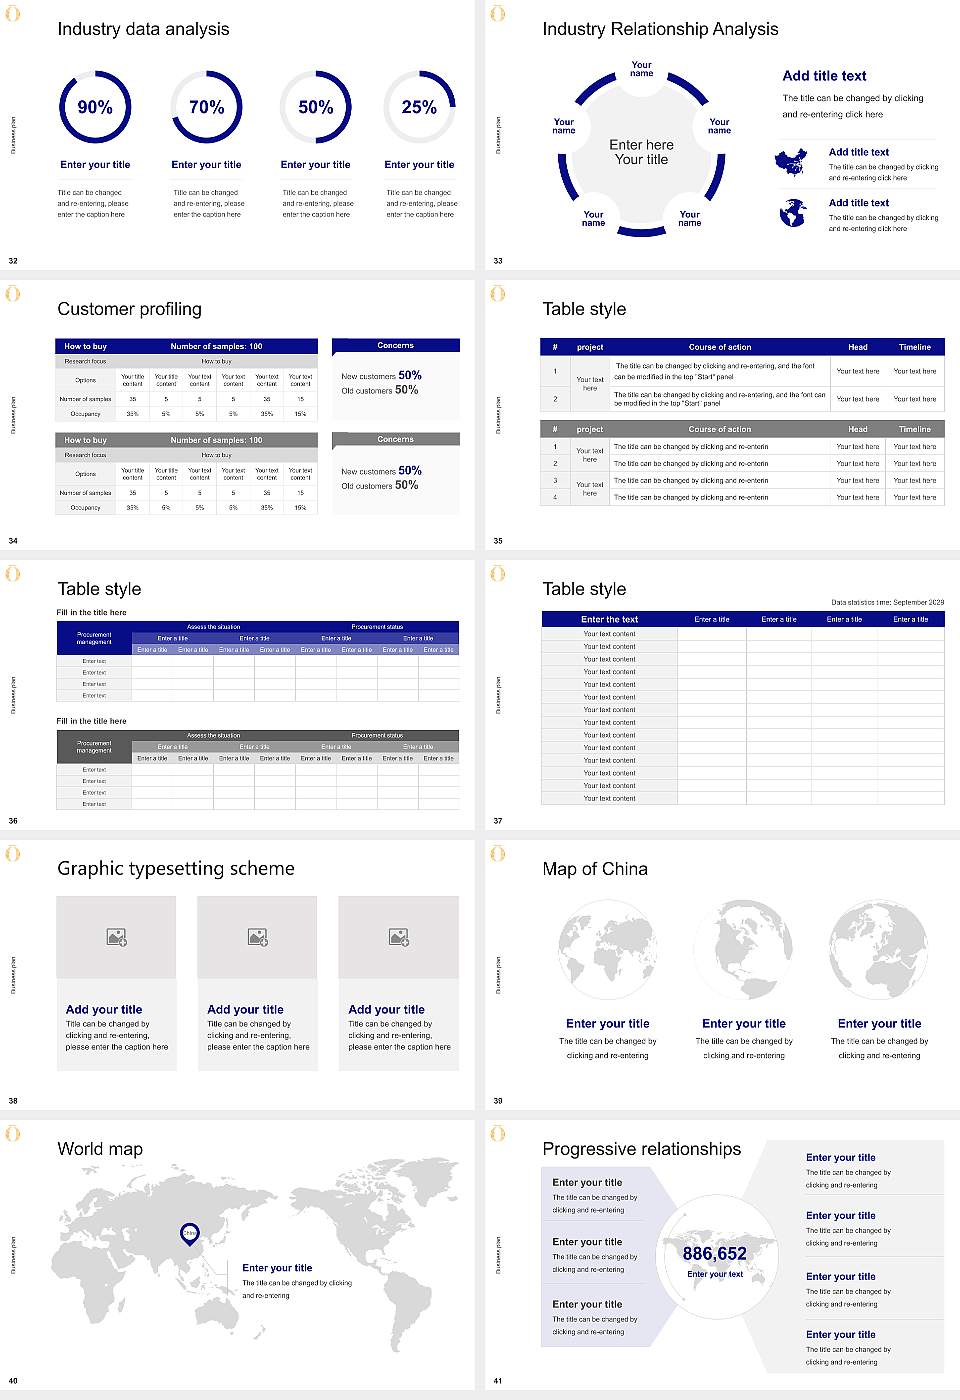The image size is (960, 1400).
Task: Click 'Enter your text' under 886,652
Action: pos(715,1274)
